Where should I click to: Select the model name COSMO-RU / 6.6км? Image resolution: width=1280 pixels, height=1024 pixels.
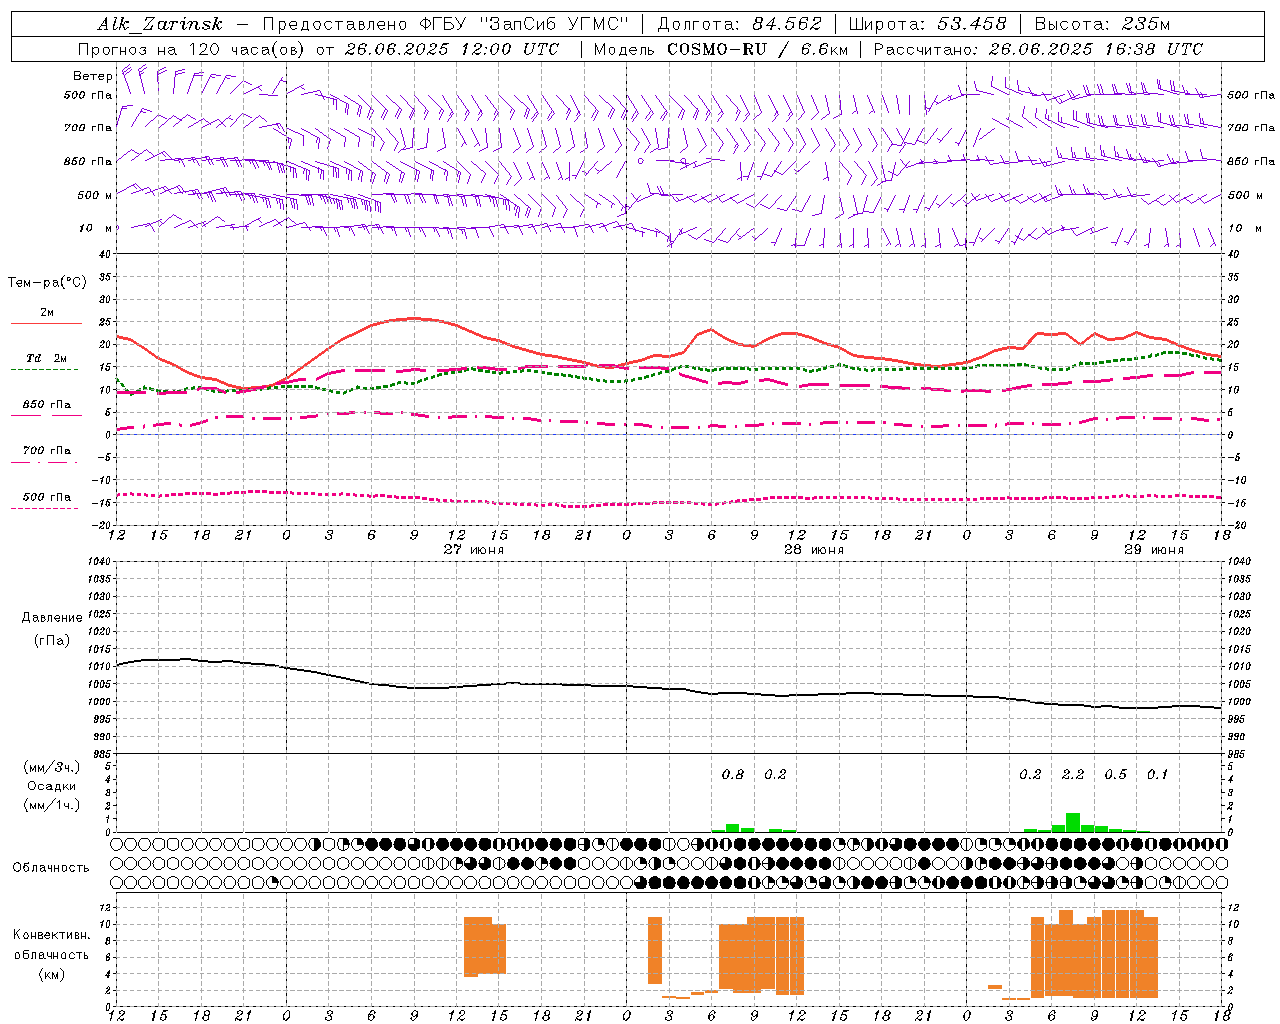click(757, 49)
